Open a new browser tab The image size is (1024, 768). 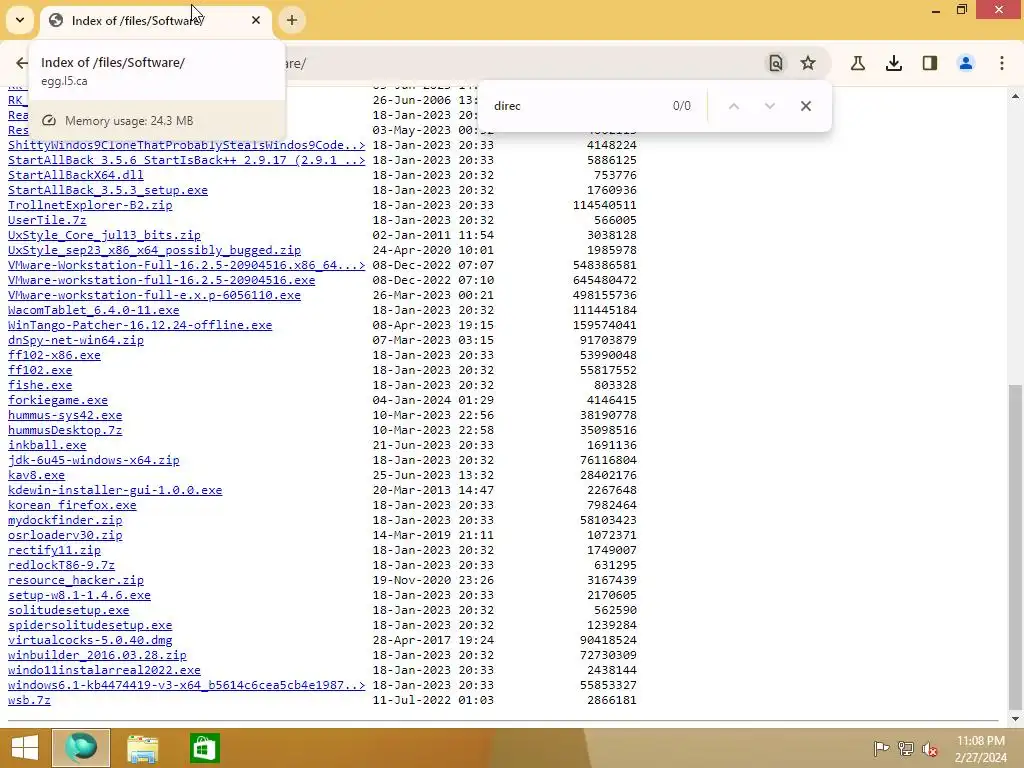[292, 20]
